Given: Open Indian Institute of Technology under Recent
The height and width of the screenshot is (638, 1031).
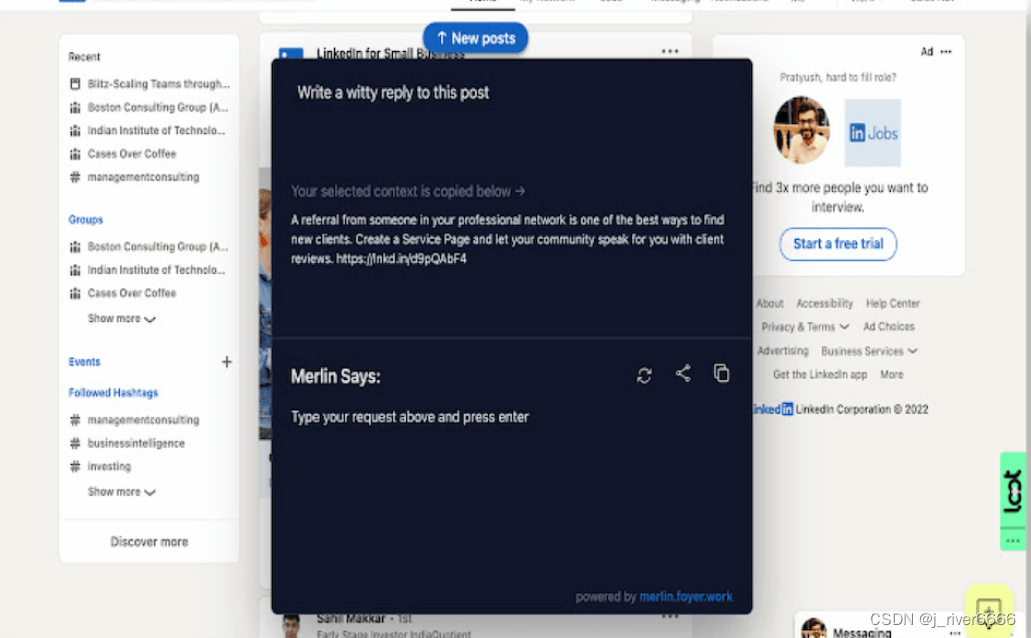Looking at the screenshot, I should click(148, 130).
